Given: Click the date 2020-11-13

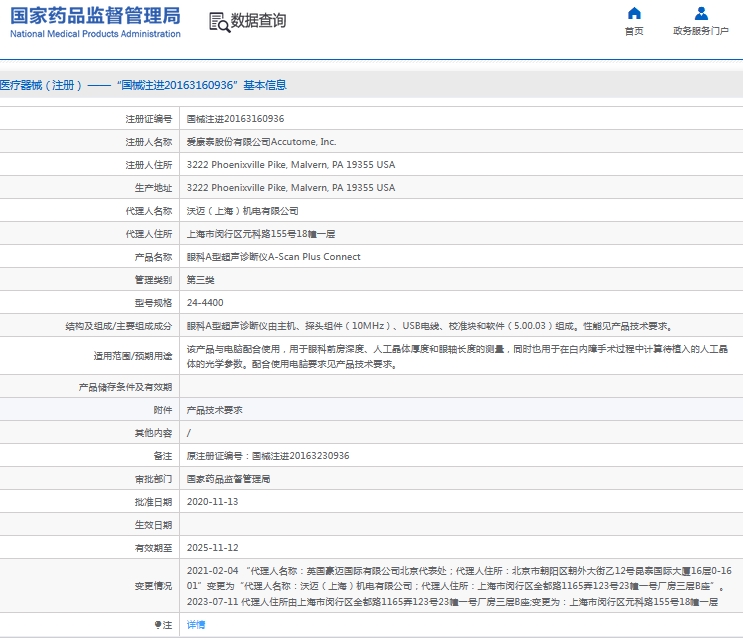Looking at the screenshot, I should click(212, 501).
